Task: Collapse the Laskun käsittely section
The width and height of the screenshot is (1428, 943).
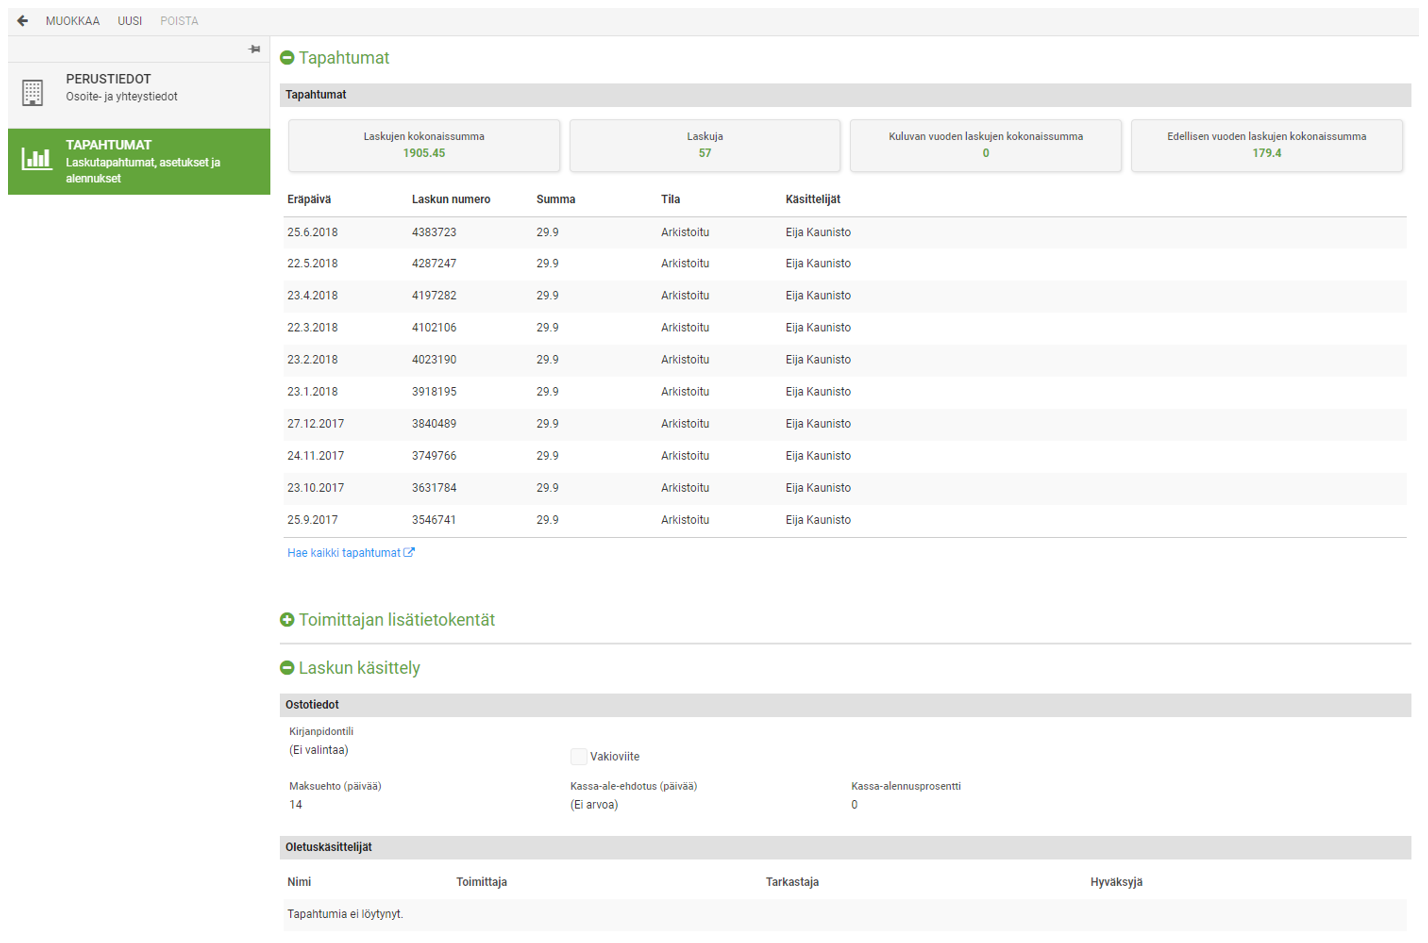Action: point(287,668)
